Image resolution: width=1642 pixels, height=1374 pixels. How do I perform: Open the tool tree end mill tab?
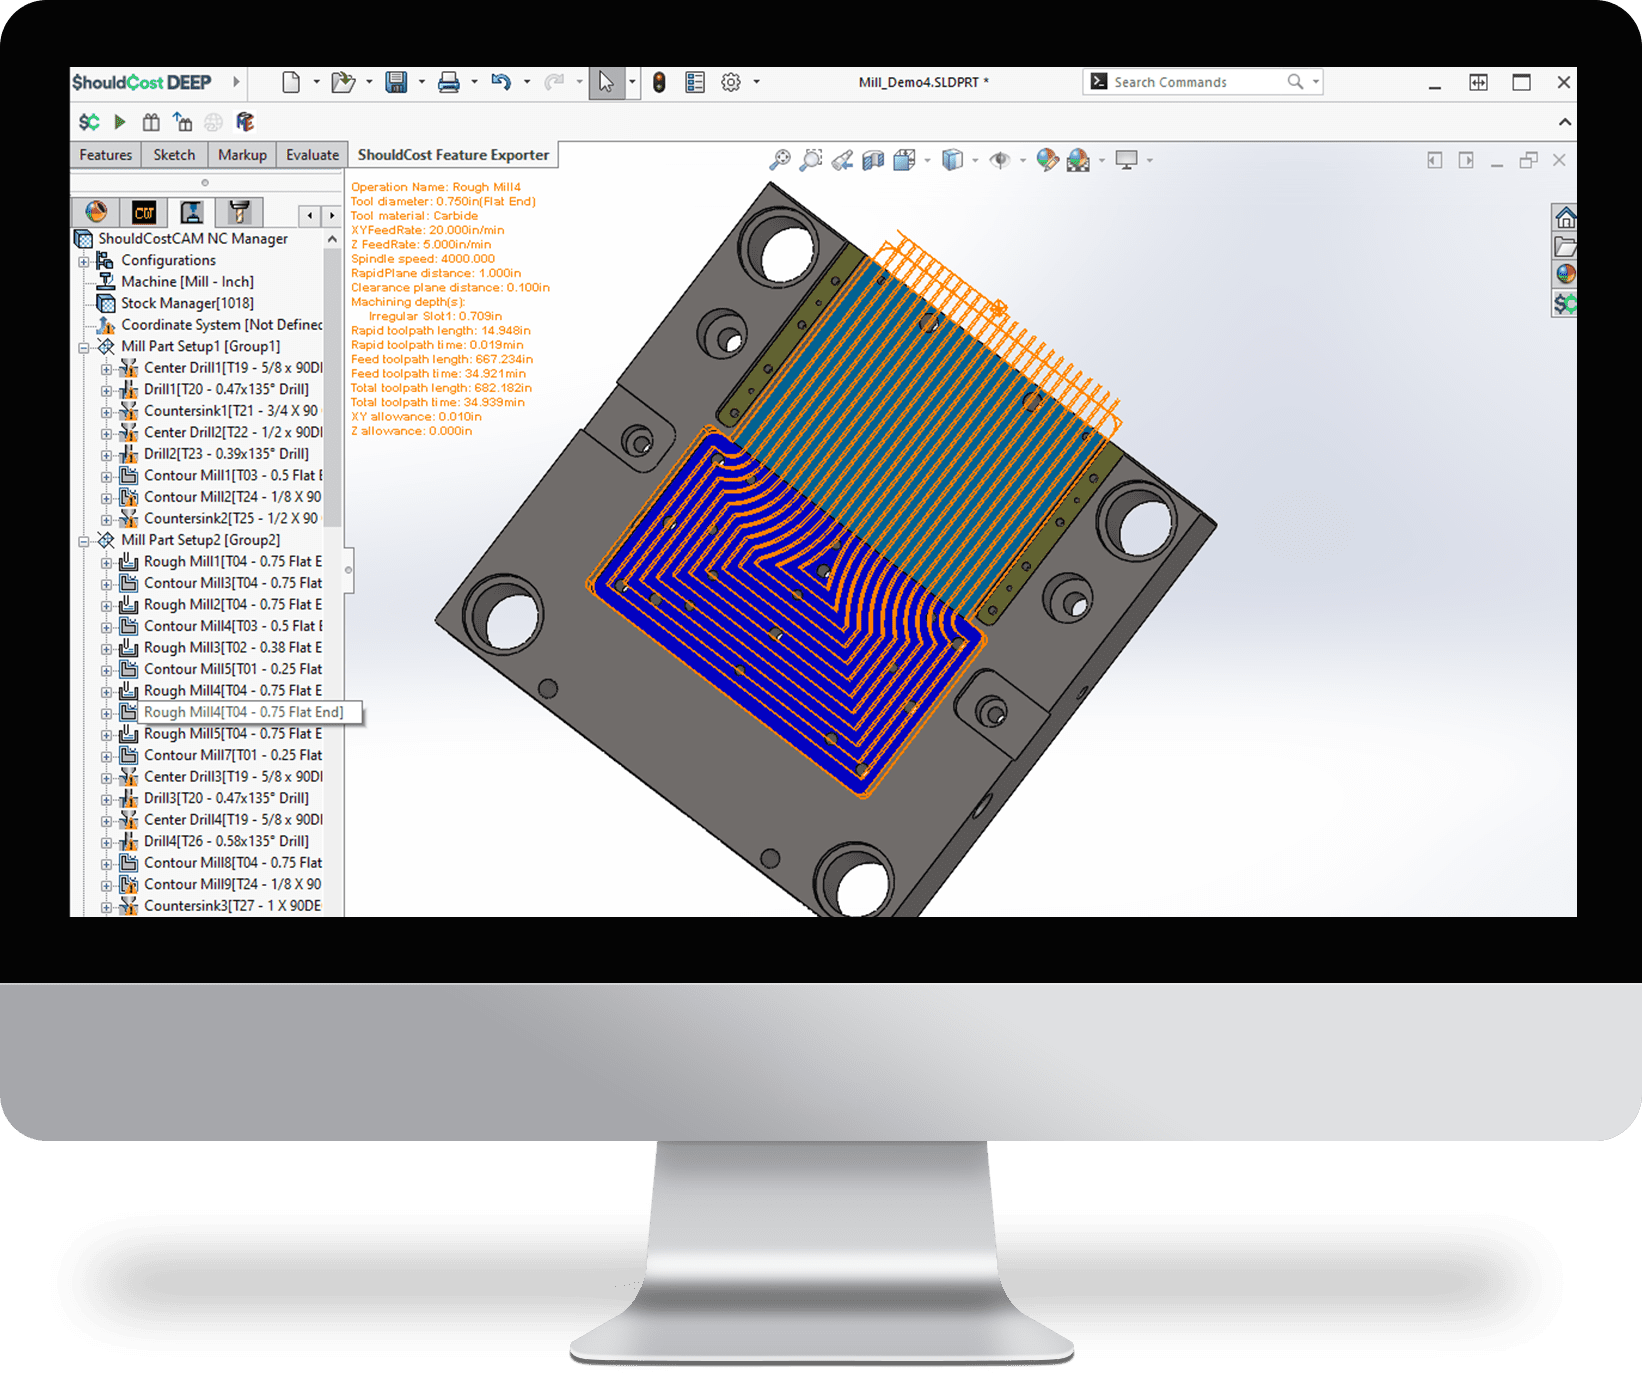239,212
